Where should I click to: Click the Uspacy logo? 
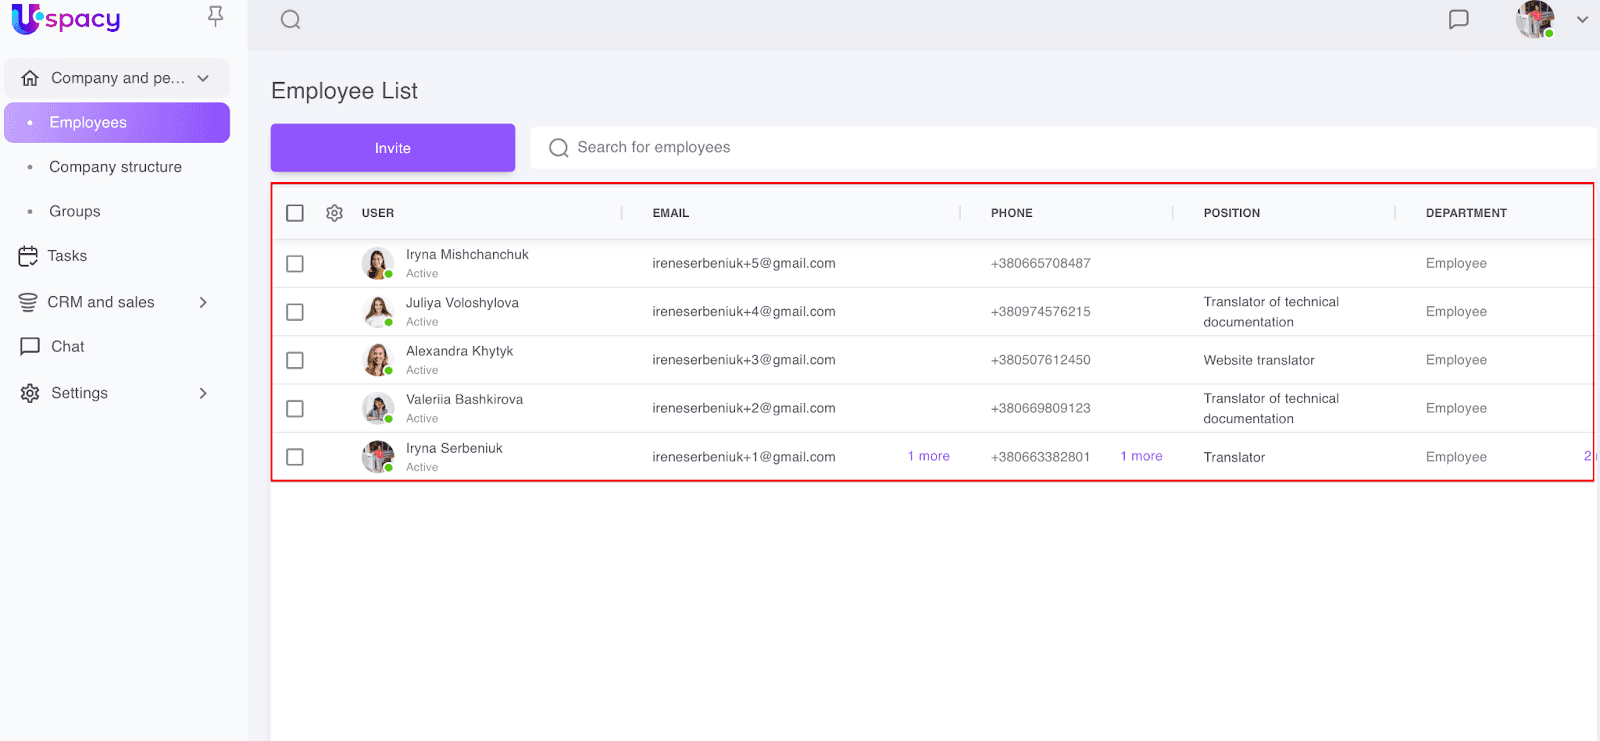tap(66, 19)
